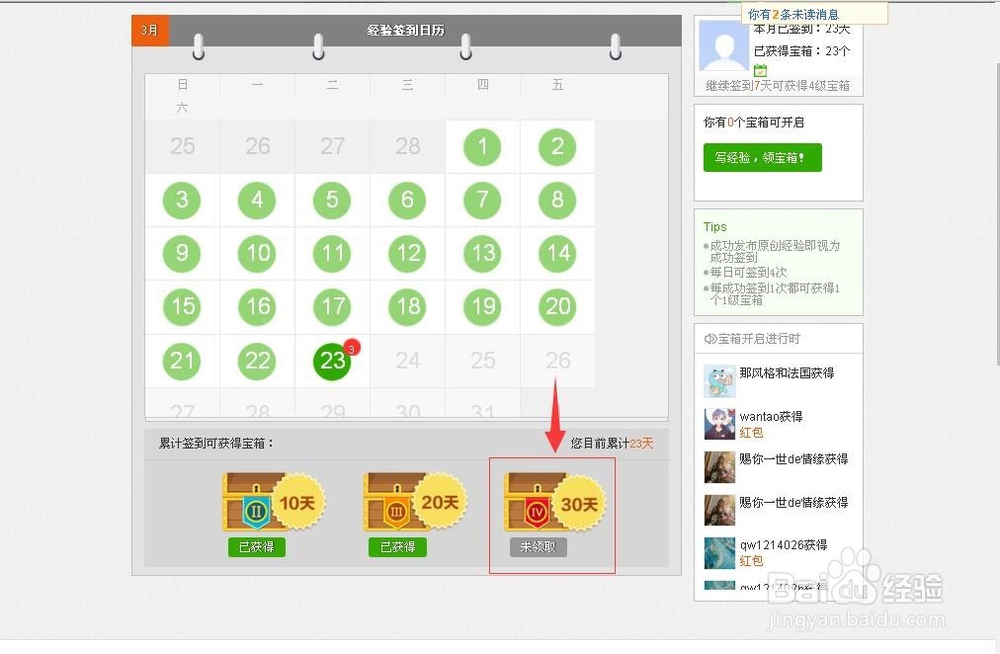The height and width of the screenshot is (654, 1000).
Task: Click the blank profile avatar in the sidebar
Action: 721,48
